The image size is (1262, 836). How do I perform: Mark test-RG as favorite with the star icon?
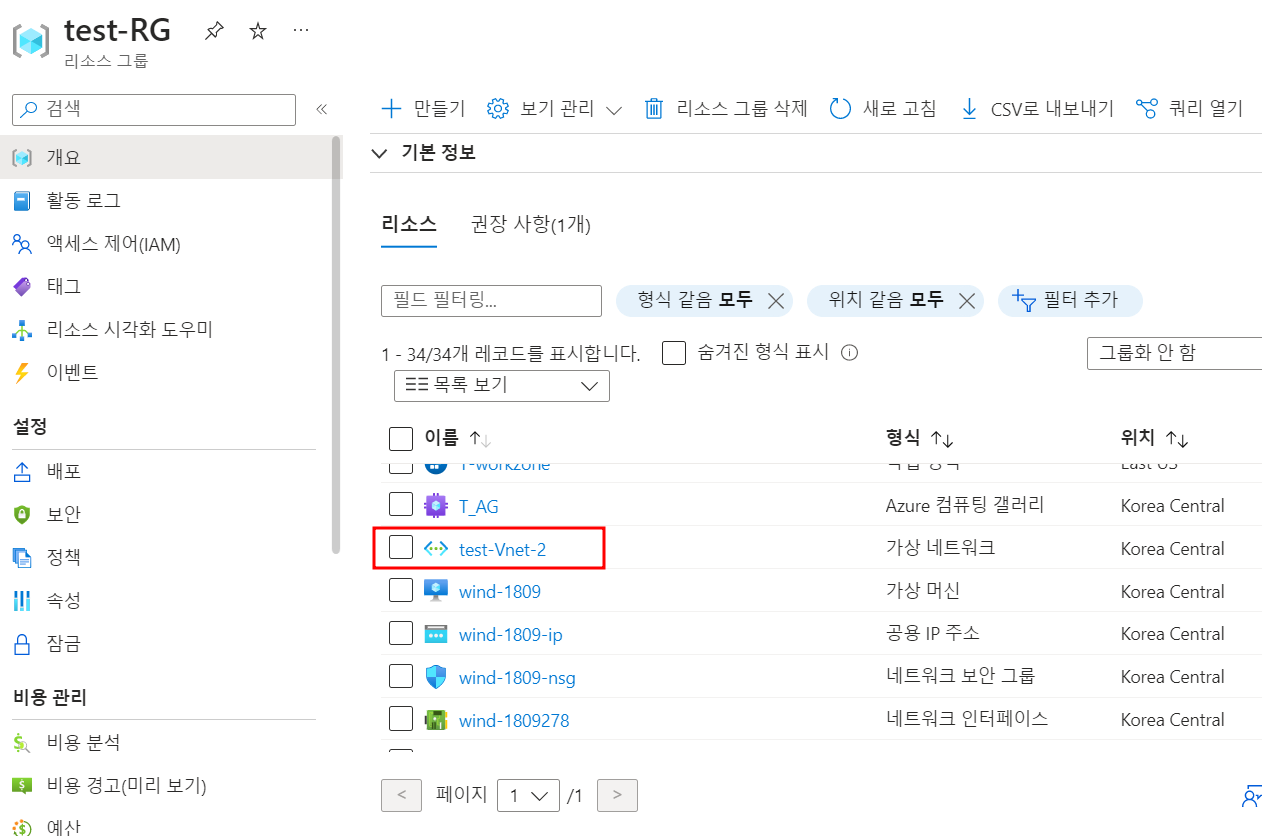(258, 31)
